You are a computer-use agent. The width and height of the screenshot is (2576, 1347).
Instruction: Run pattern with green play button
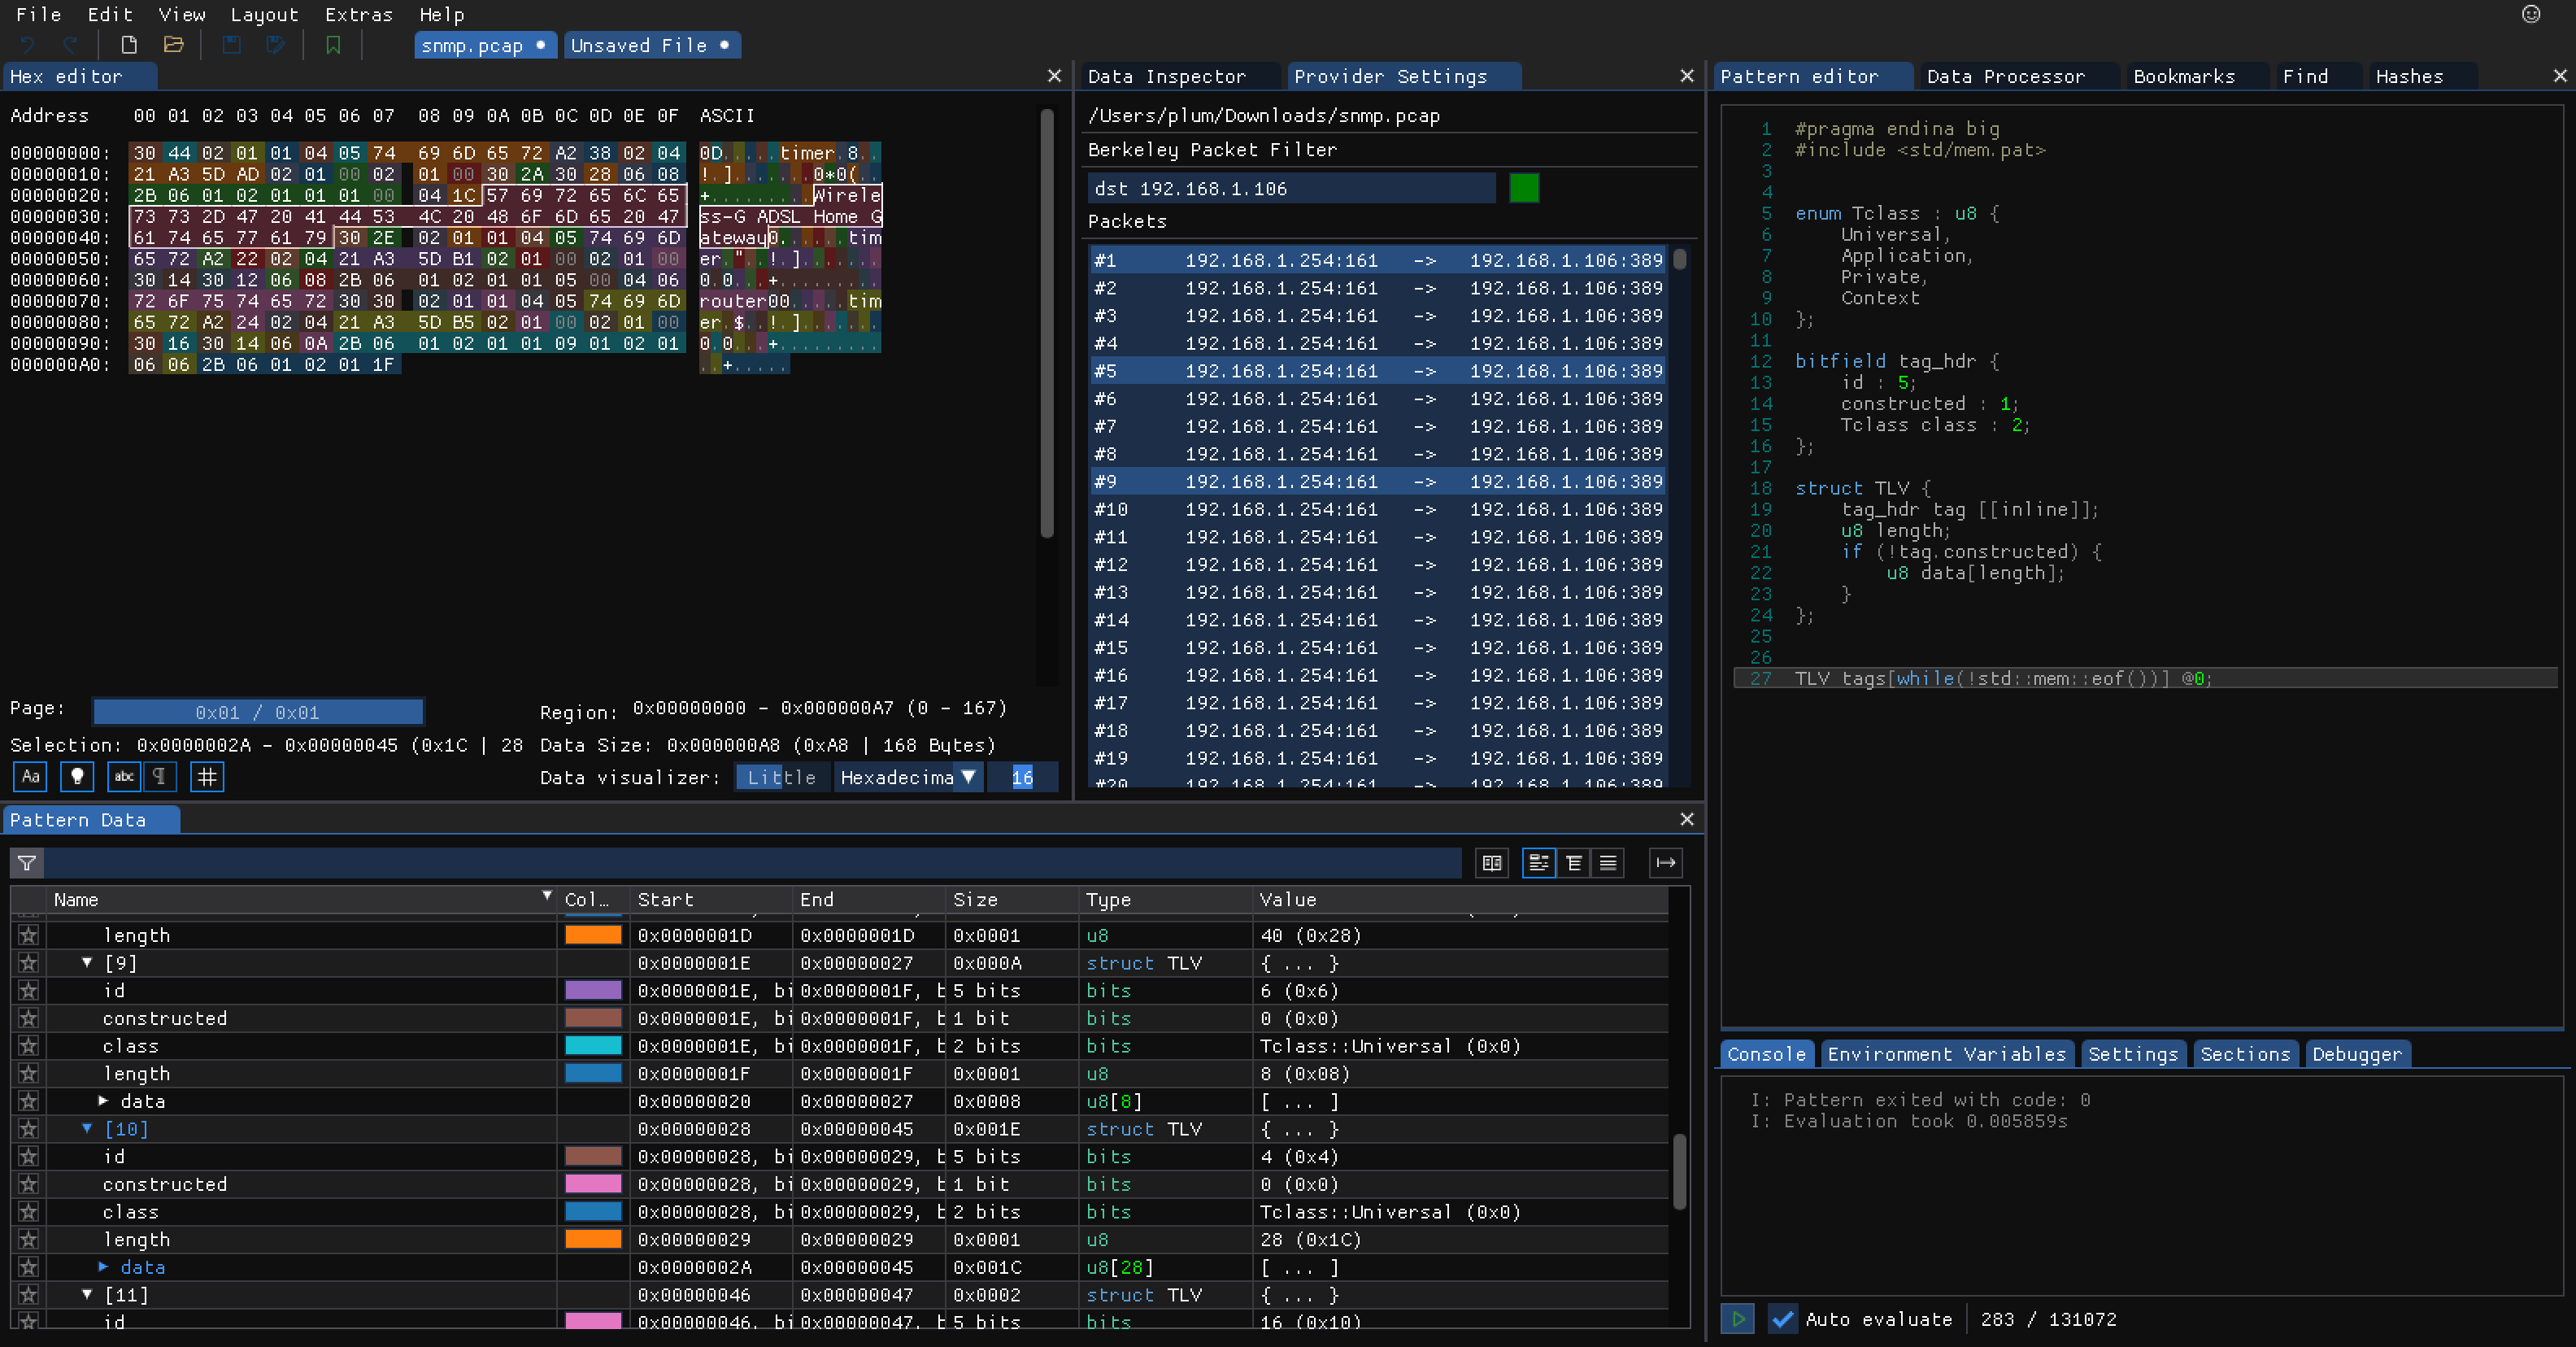click(1737, 1319)
